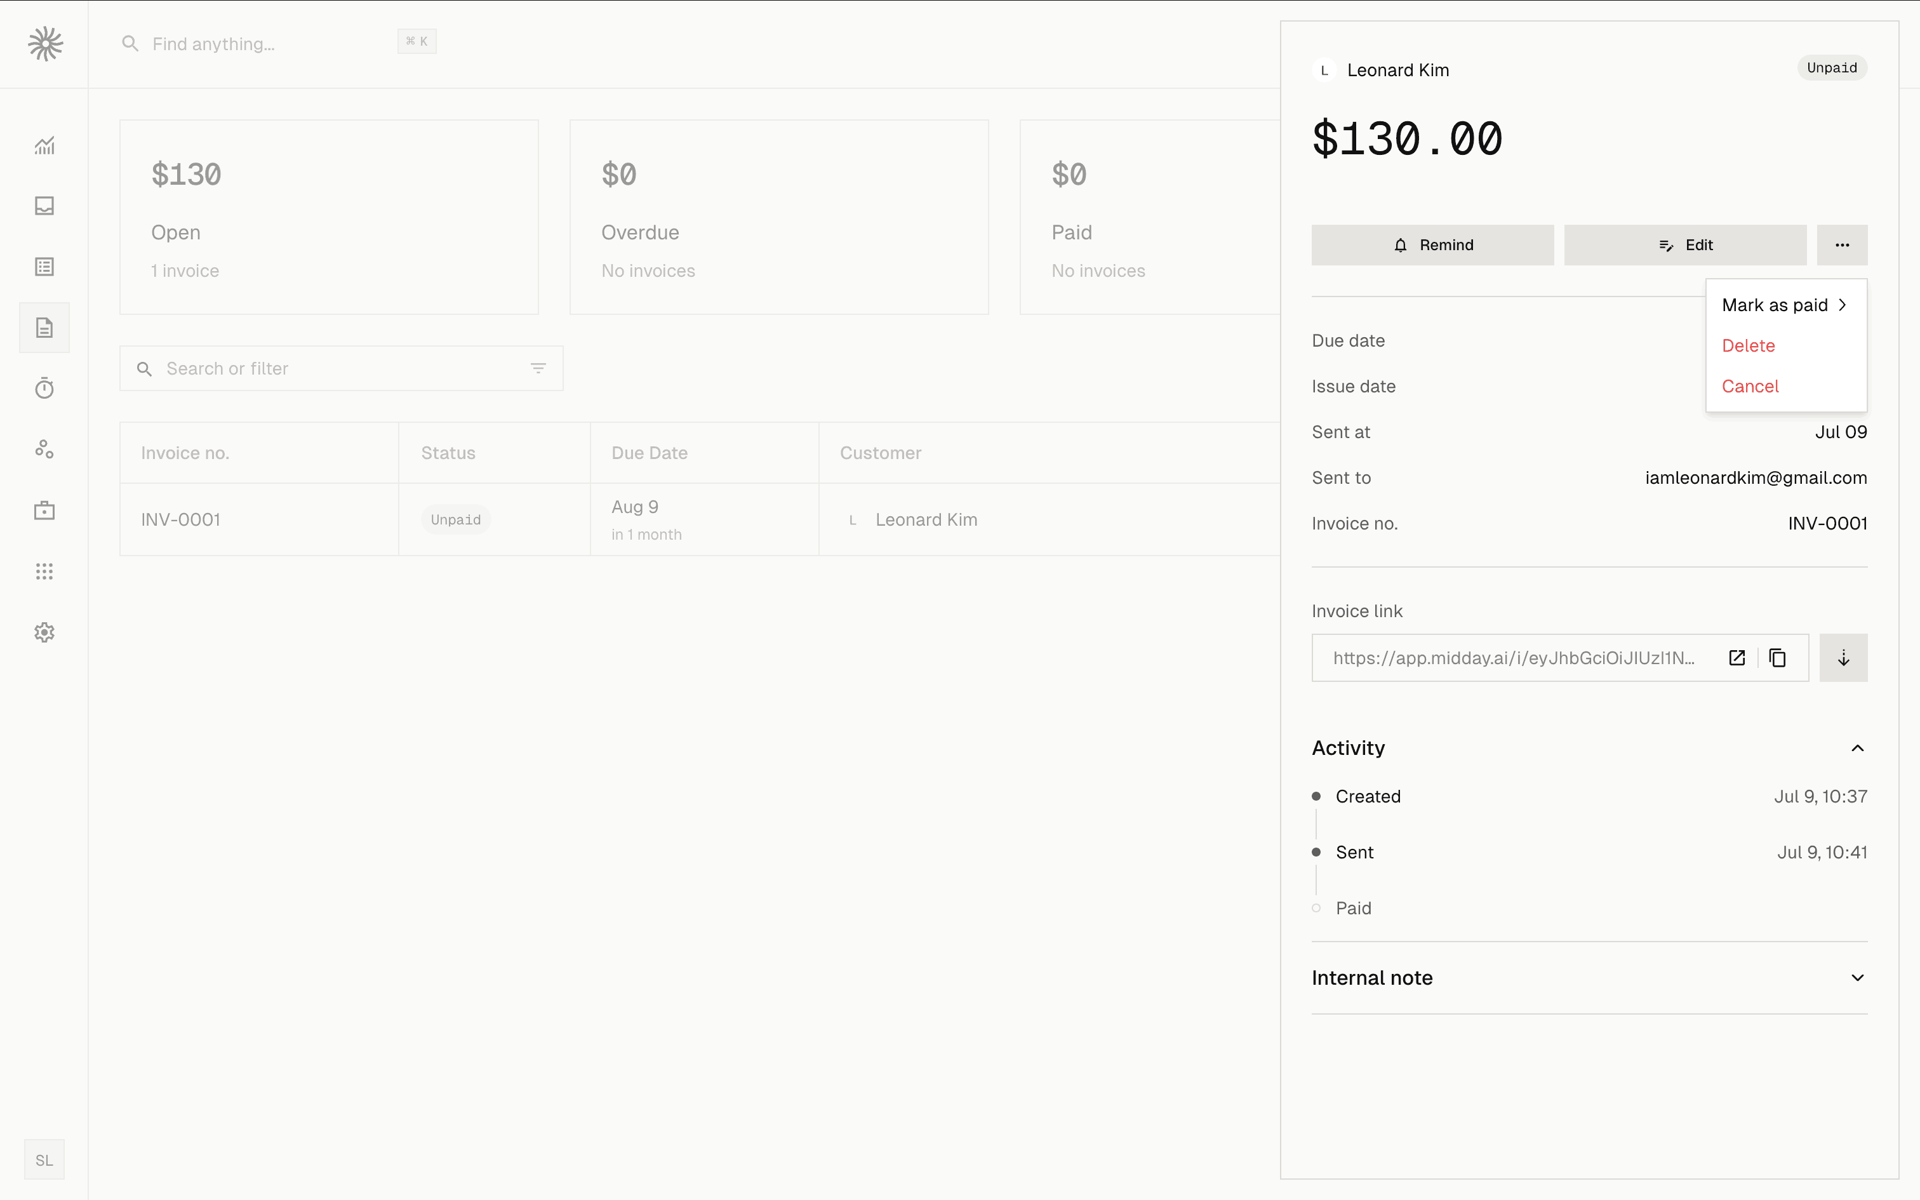Click the INV-0001 table cell
This screenshot has width=1920, height=1200.
click(259, 520)
